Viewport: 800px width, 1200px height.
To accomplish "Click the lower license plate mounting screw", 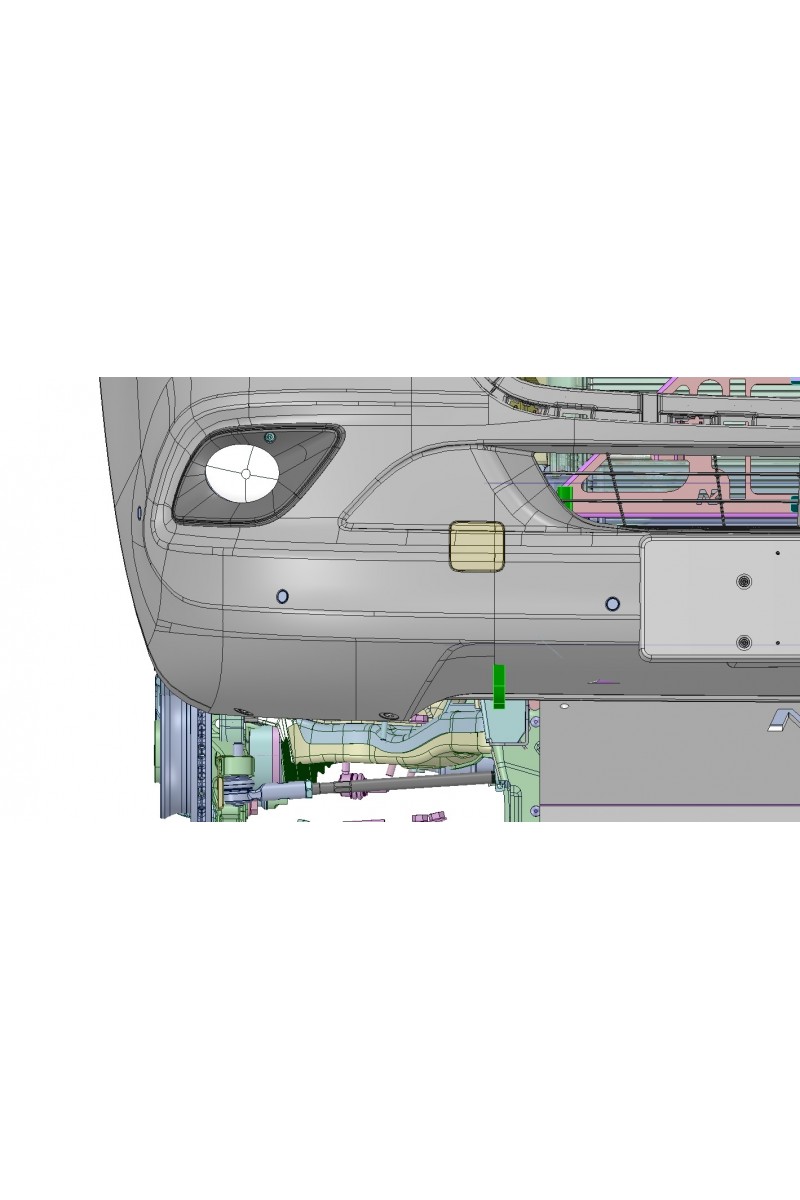I will pos(743,641).
